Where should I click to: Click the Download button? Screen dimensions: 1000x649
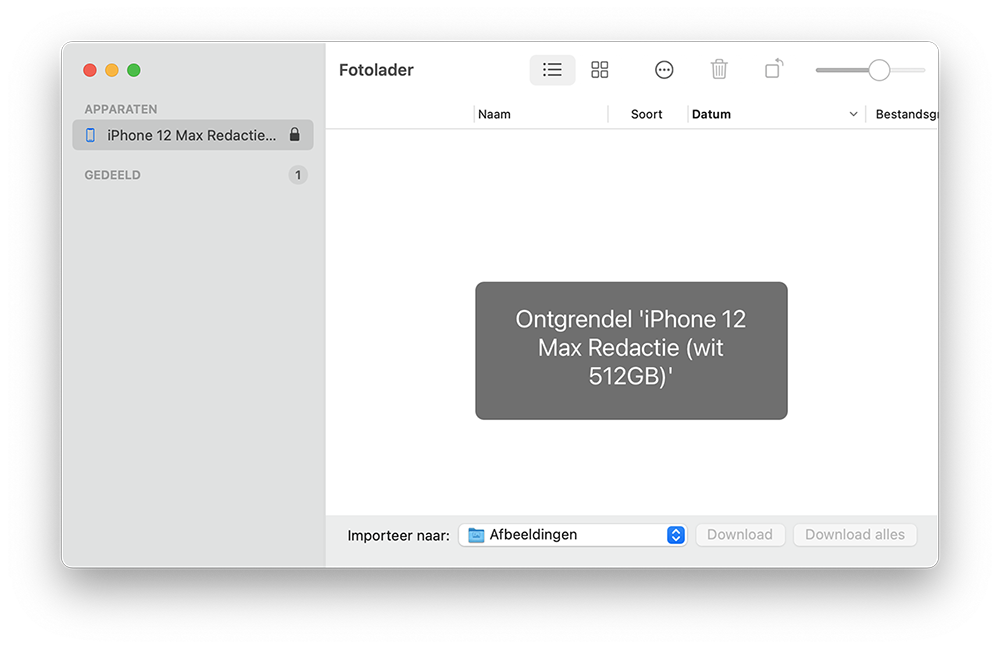[740, 535]
